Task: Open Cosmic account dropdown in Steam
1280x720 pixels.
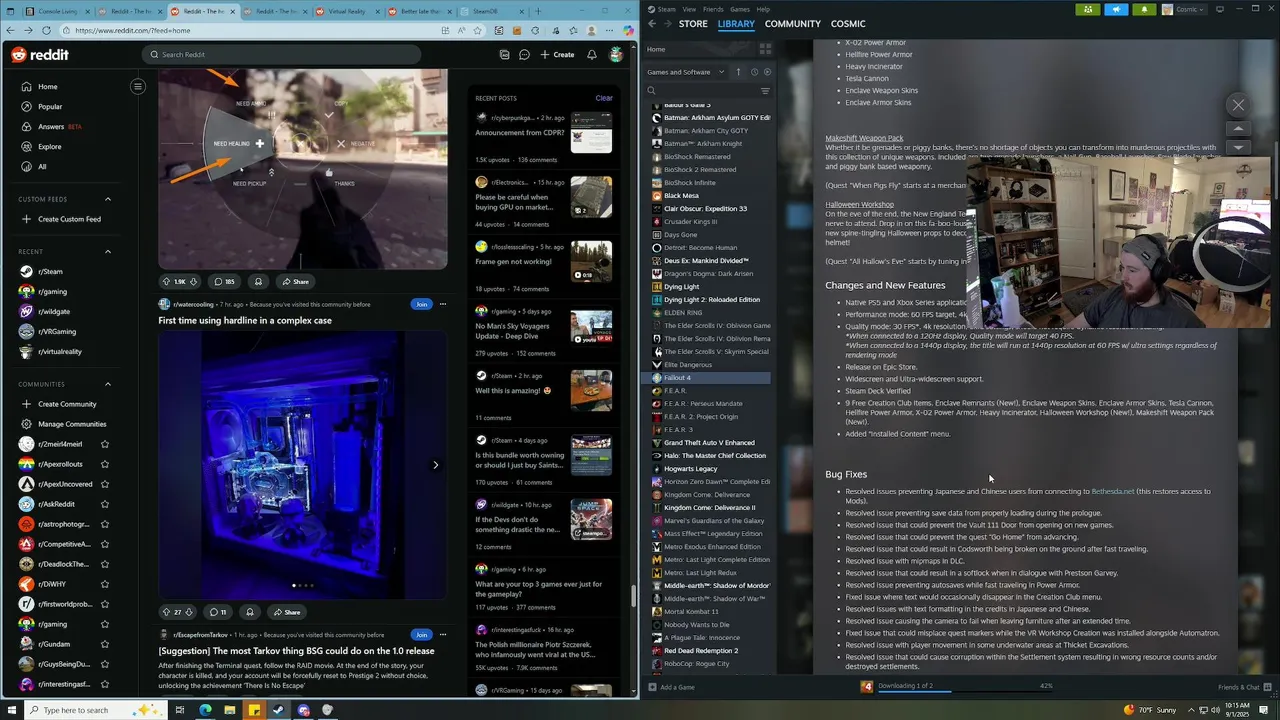Action: tap(1185, 9)
